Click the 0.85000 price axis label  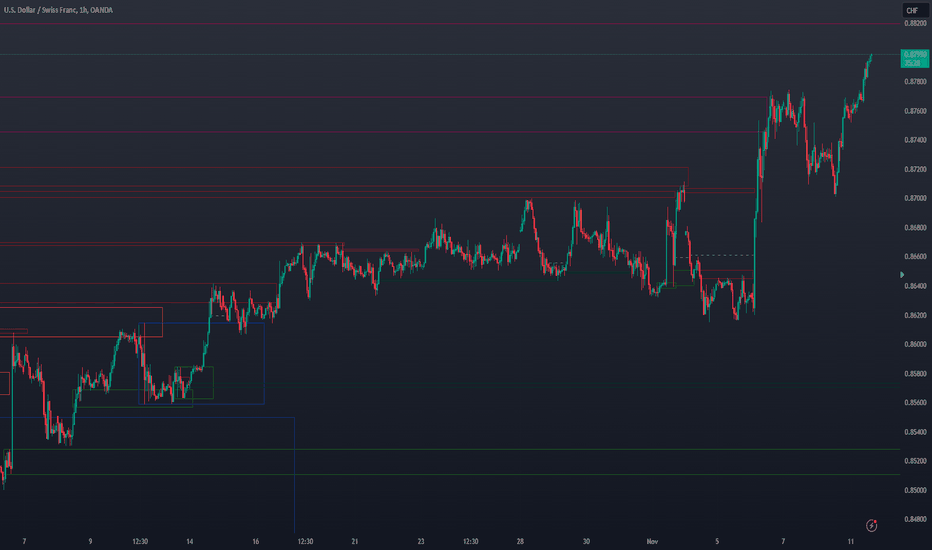click(915, 491)
